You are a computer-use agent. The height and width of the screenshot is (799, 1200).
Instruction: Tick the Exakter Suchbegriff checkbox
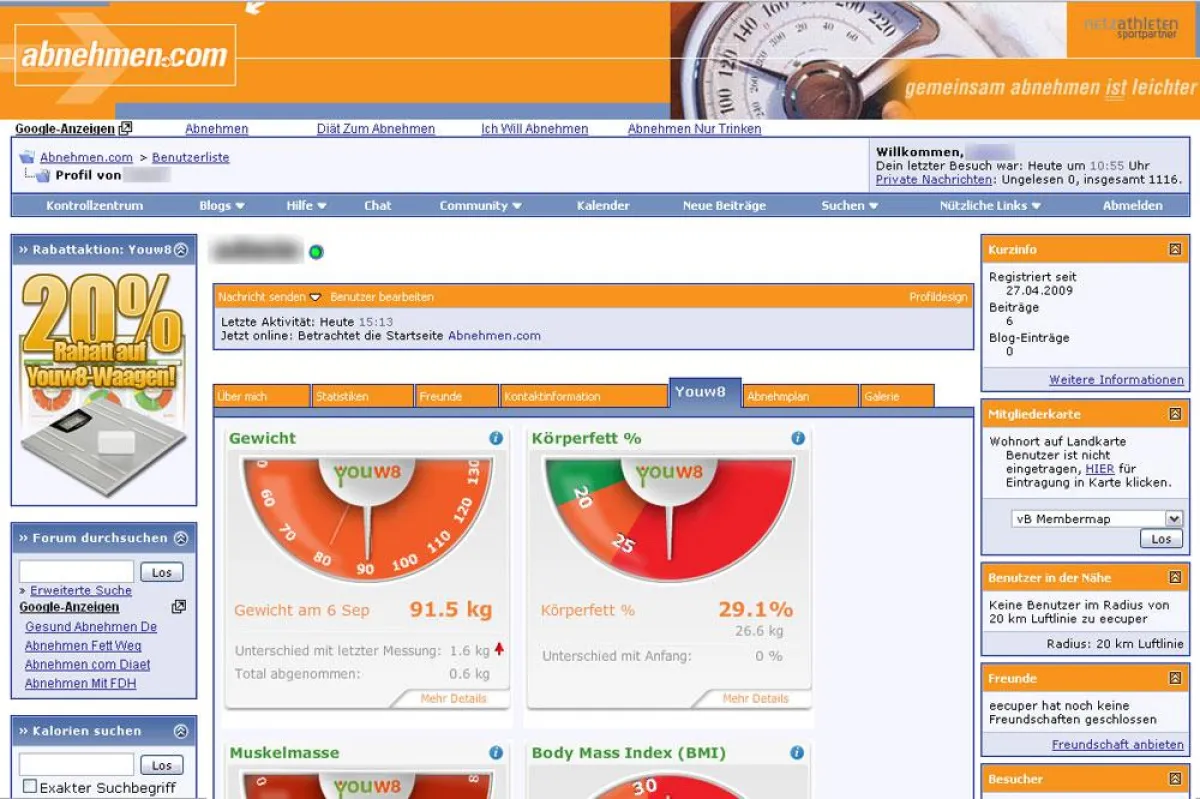click(30, 787)
